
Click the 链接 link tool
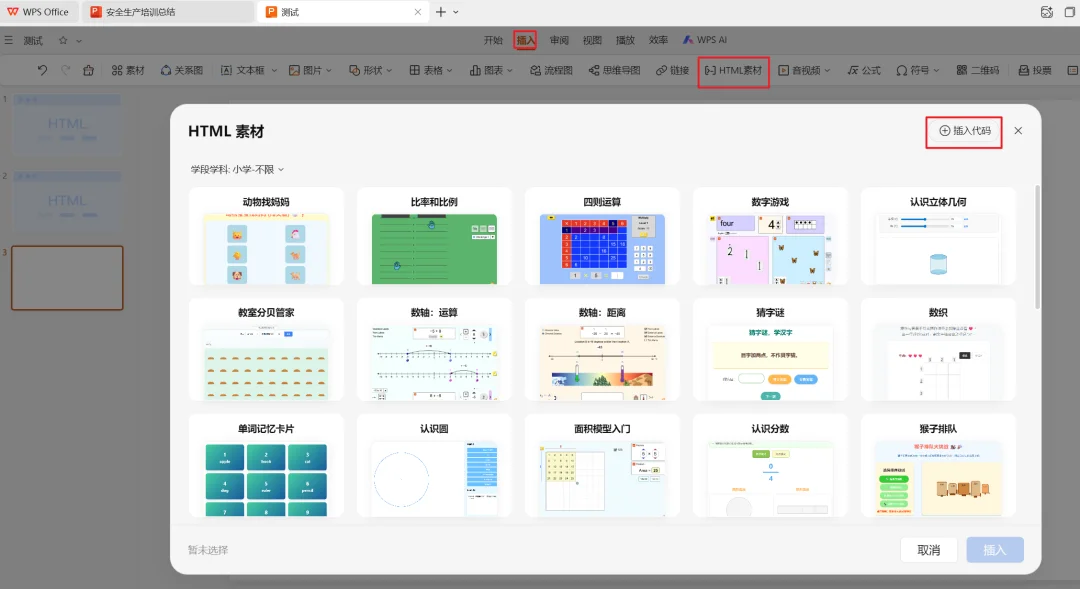[672, 70]
